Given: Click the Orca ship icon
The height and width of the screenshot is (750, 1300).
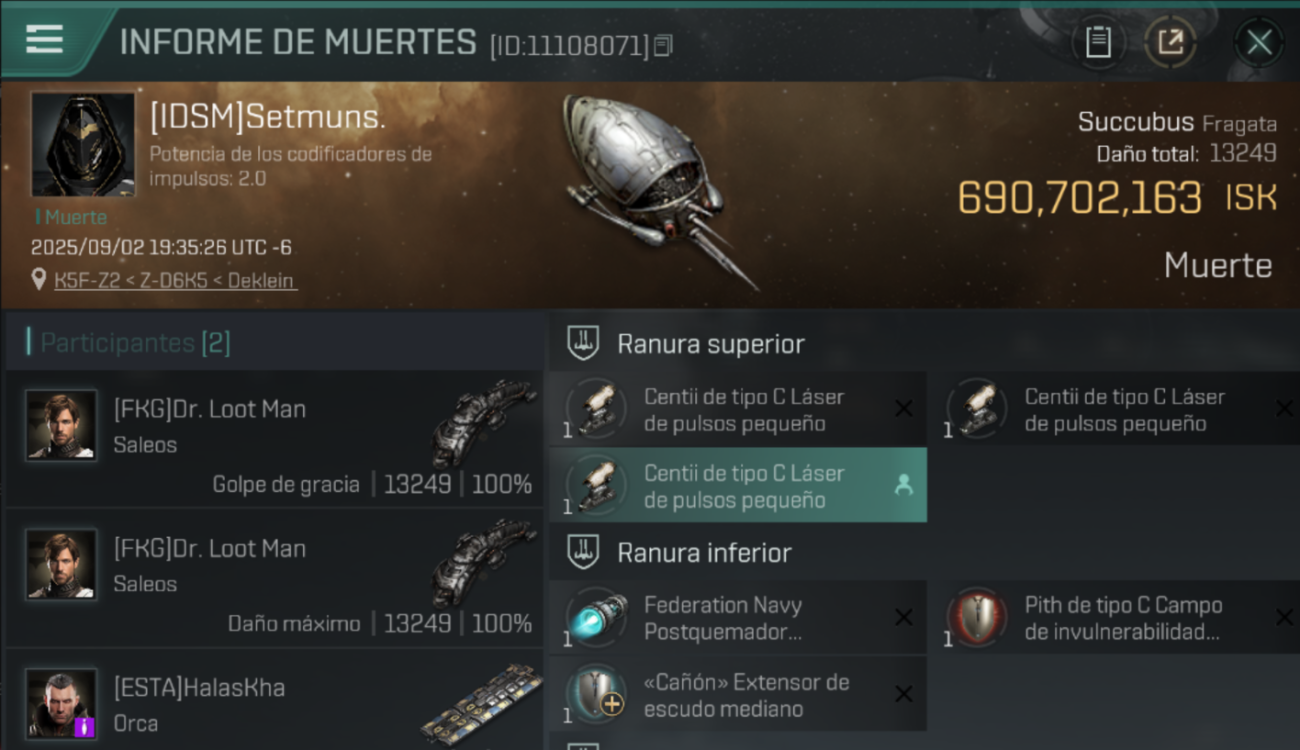Looking at the screenshot, I should (481, 705).
